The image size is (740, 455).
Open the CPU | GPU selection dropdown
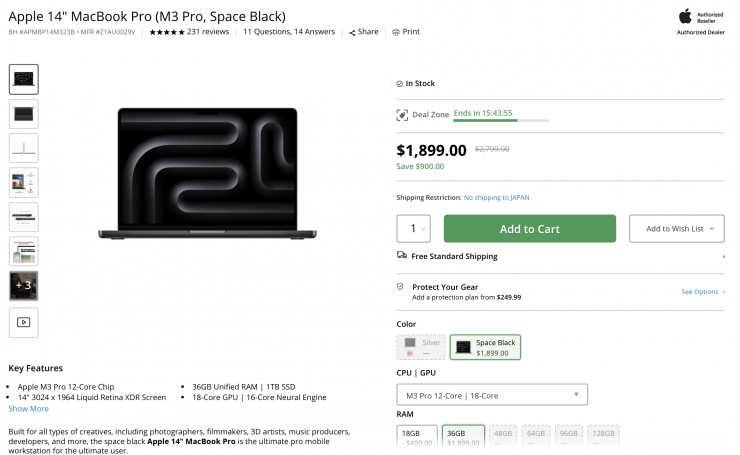[x=492, y=395]
